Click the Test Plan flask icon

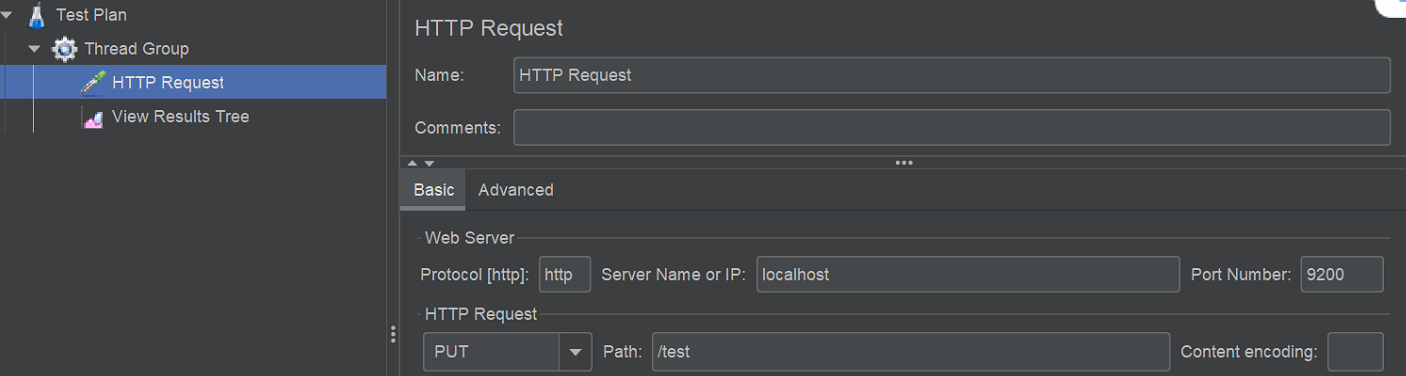click(x=37, y=15)
